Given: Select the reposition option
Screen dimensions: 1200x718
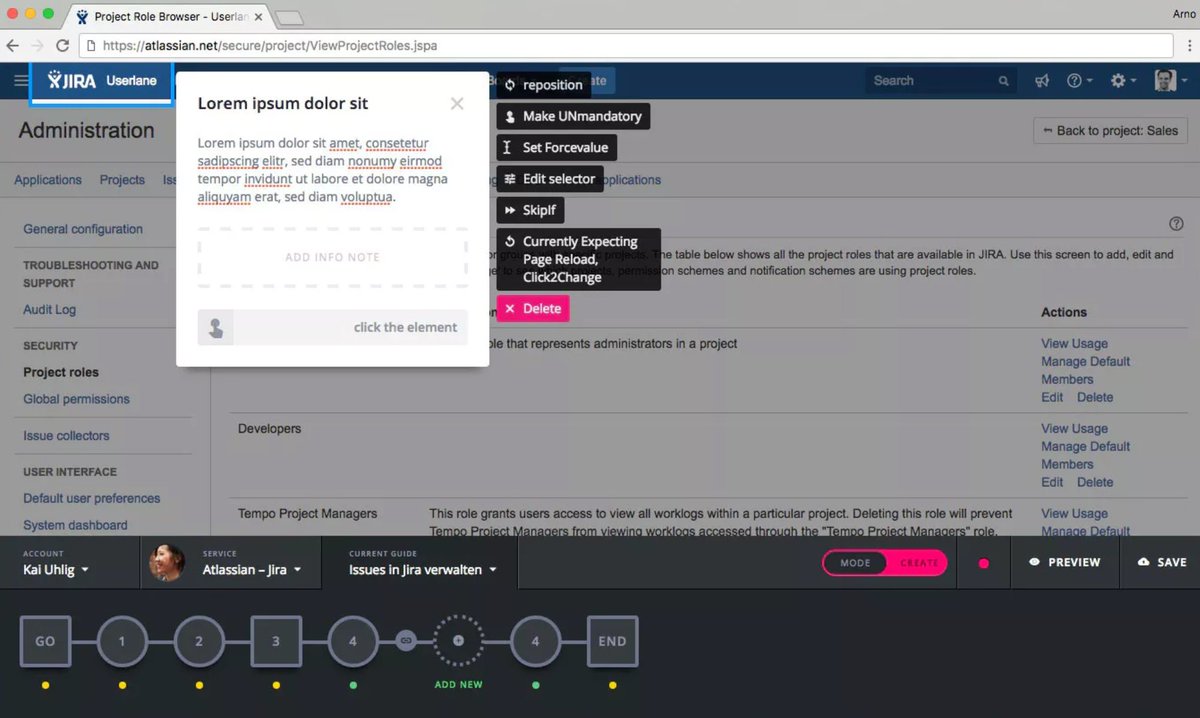Looking at the screenshot, I should (x=543, y=85).
